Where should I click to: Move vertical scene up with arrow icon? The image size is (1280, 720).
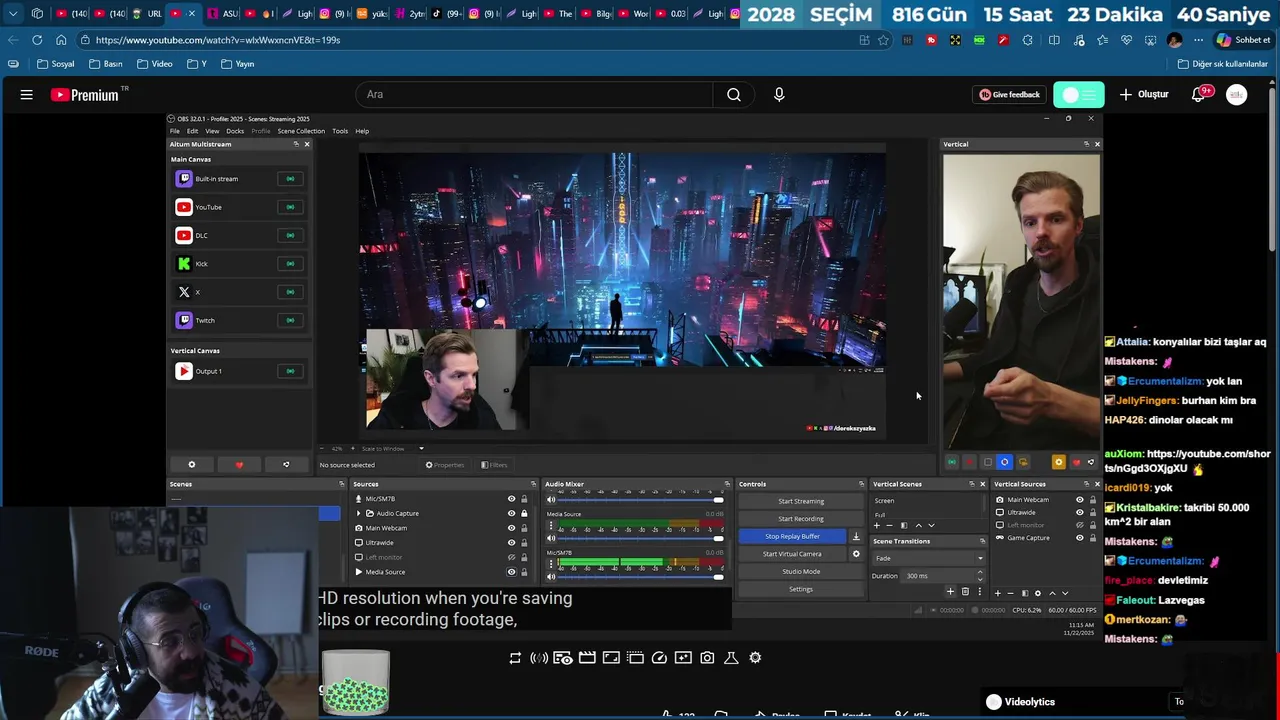coord(918,525)
